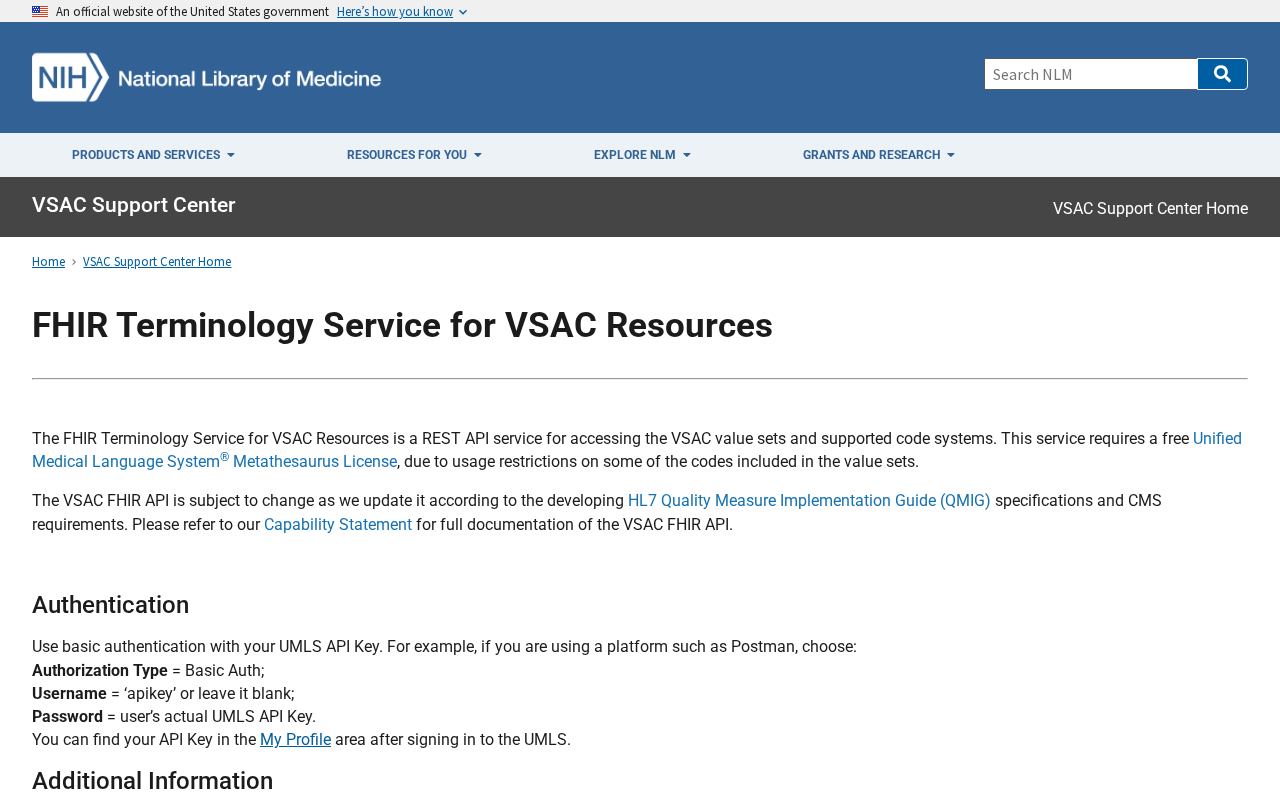Viewport: 1280px width, 800px height.
Task: Follow the My Profile link
Action: click(295, 740)
